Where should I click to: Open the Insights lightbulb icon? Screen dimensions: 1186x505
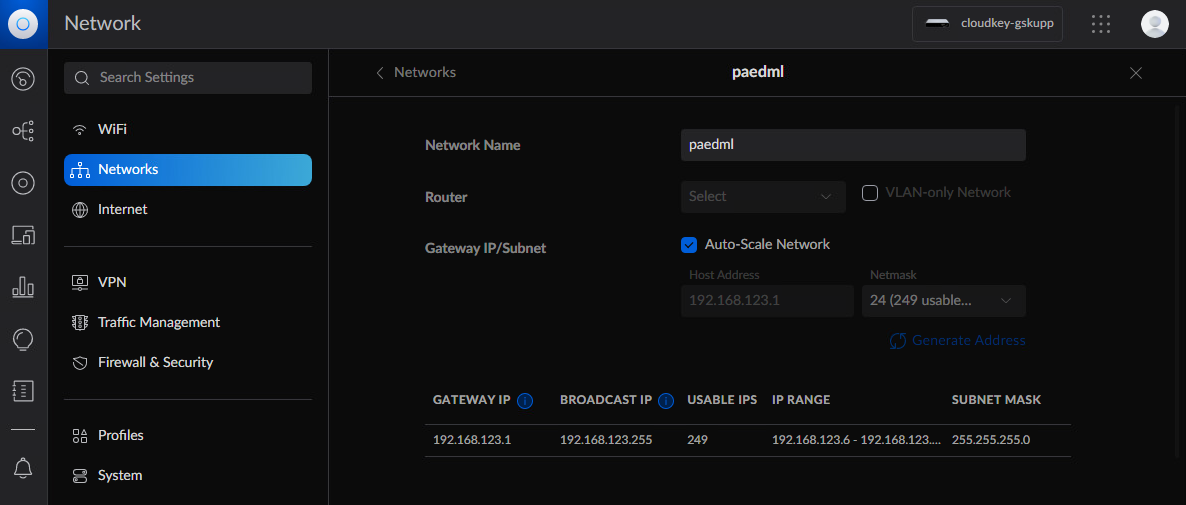pos(23,339)
